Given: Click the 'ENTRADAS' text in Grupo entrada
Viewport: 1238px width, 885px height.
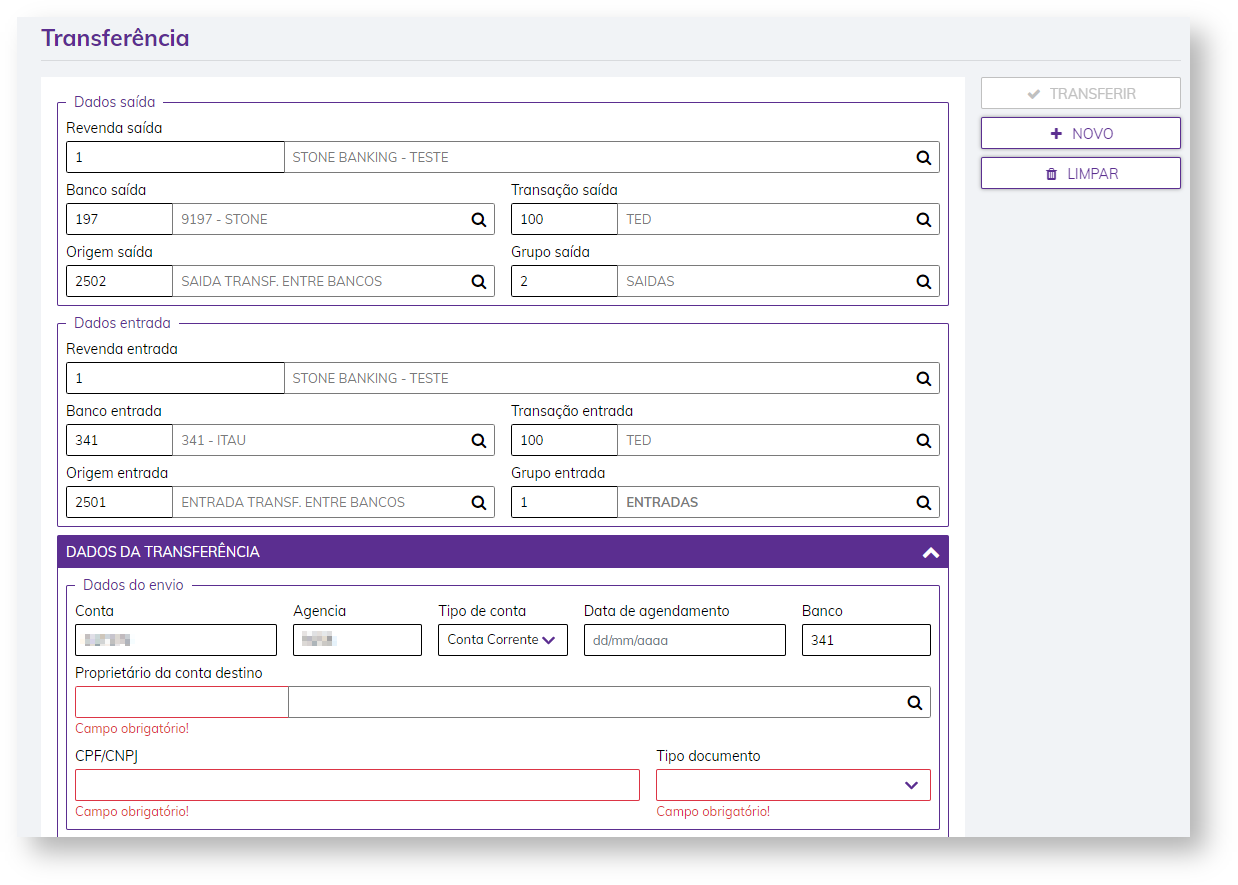Looking at the screenshot, I should [662, 503].
